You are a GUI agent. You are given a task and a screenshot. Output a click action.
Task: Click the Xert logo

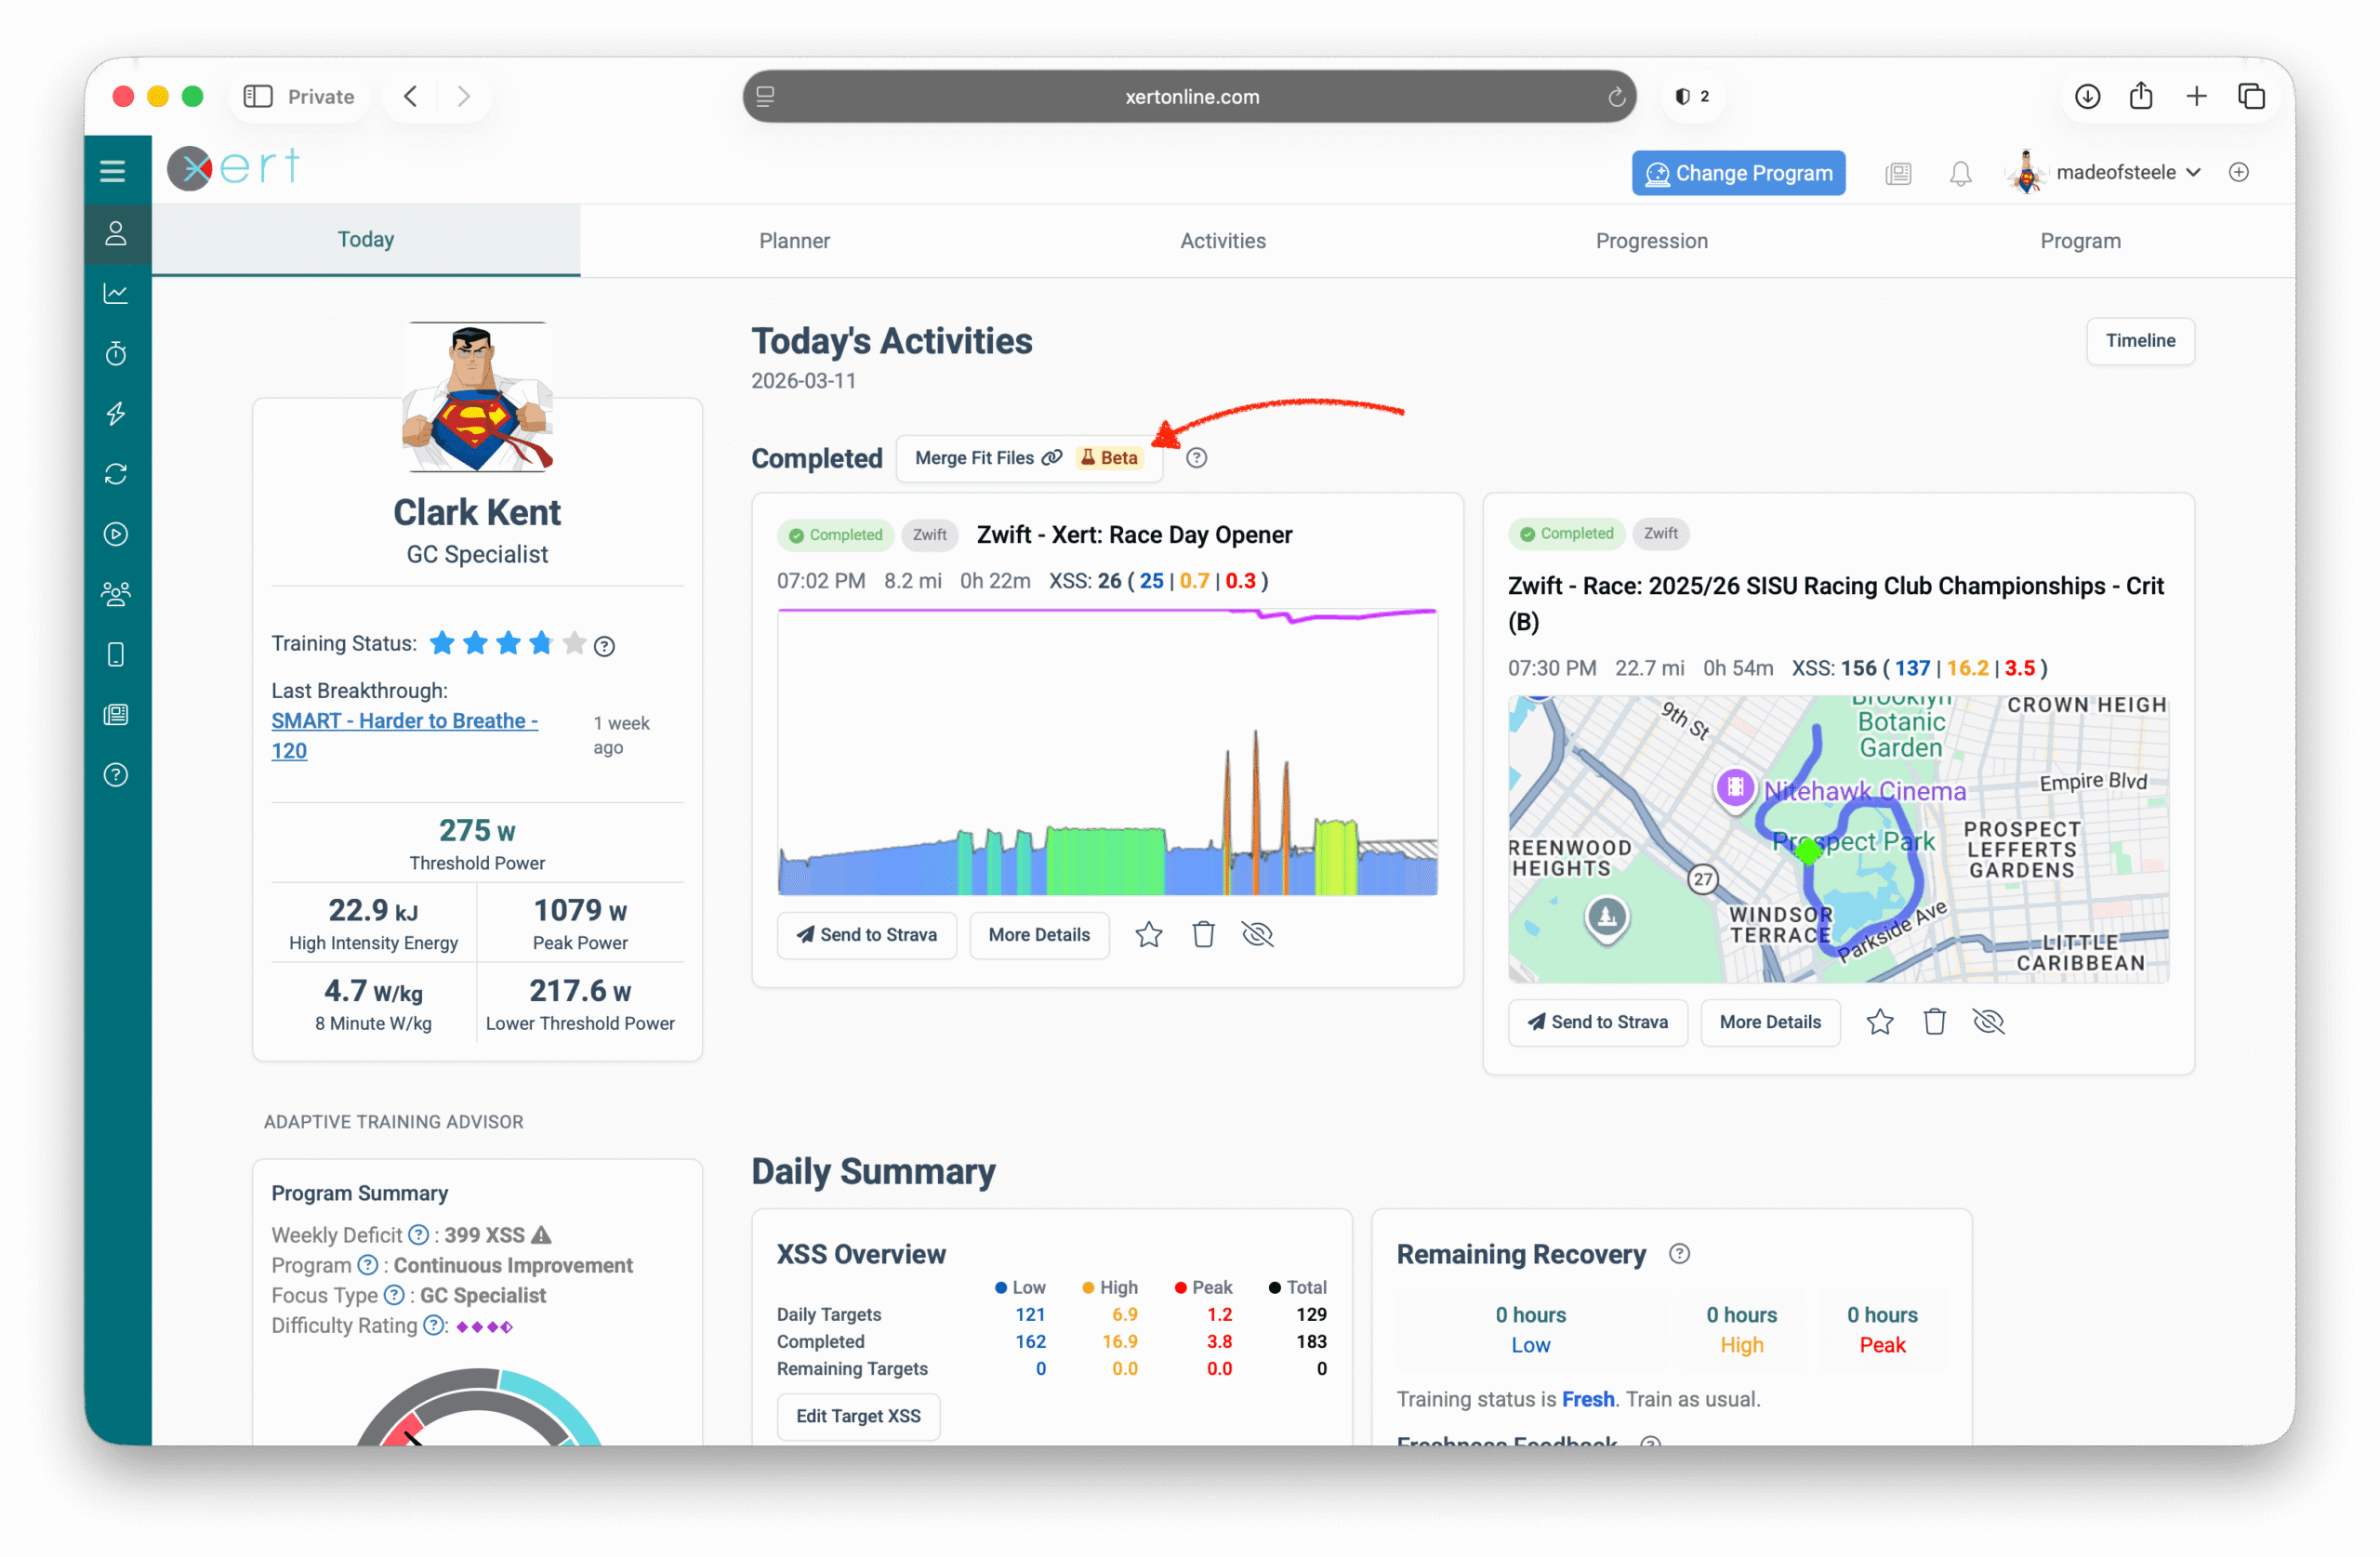(234, 168)
